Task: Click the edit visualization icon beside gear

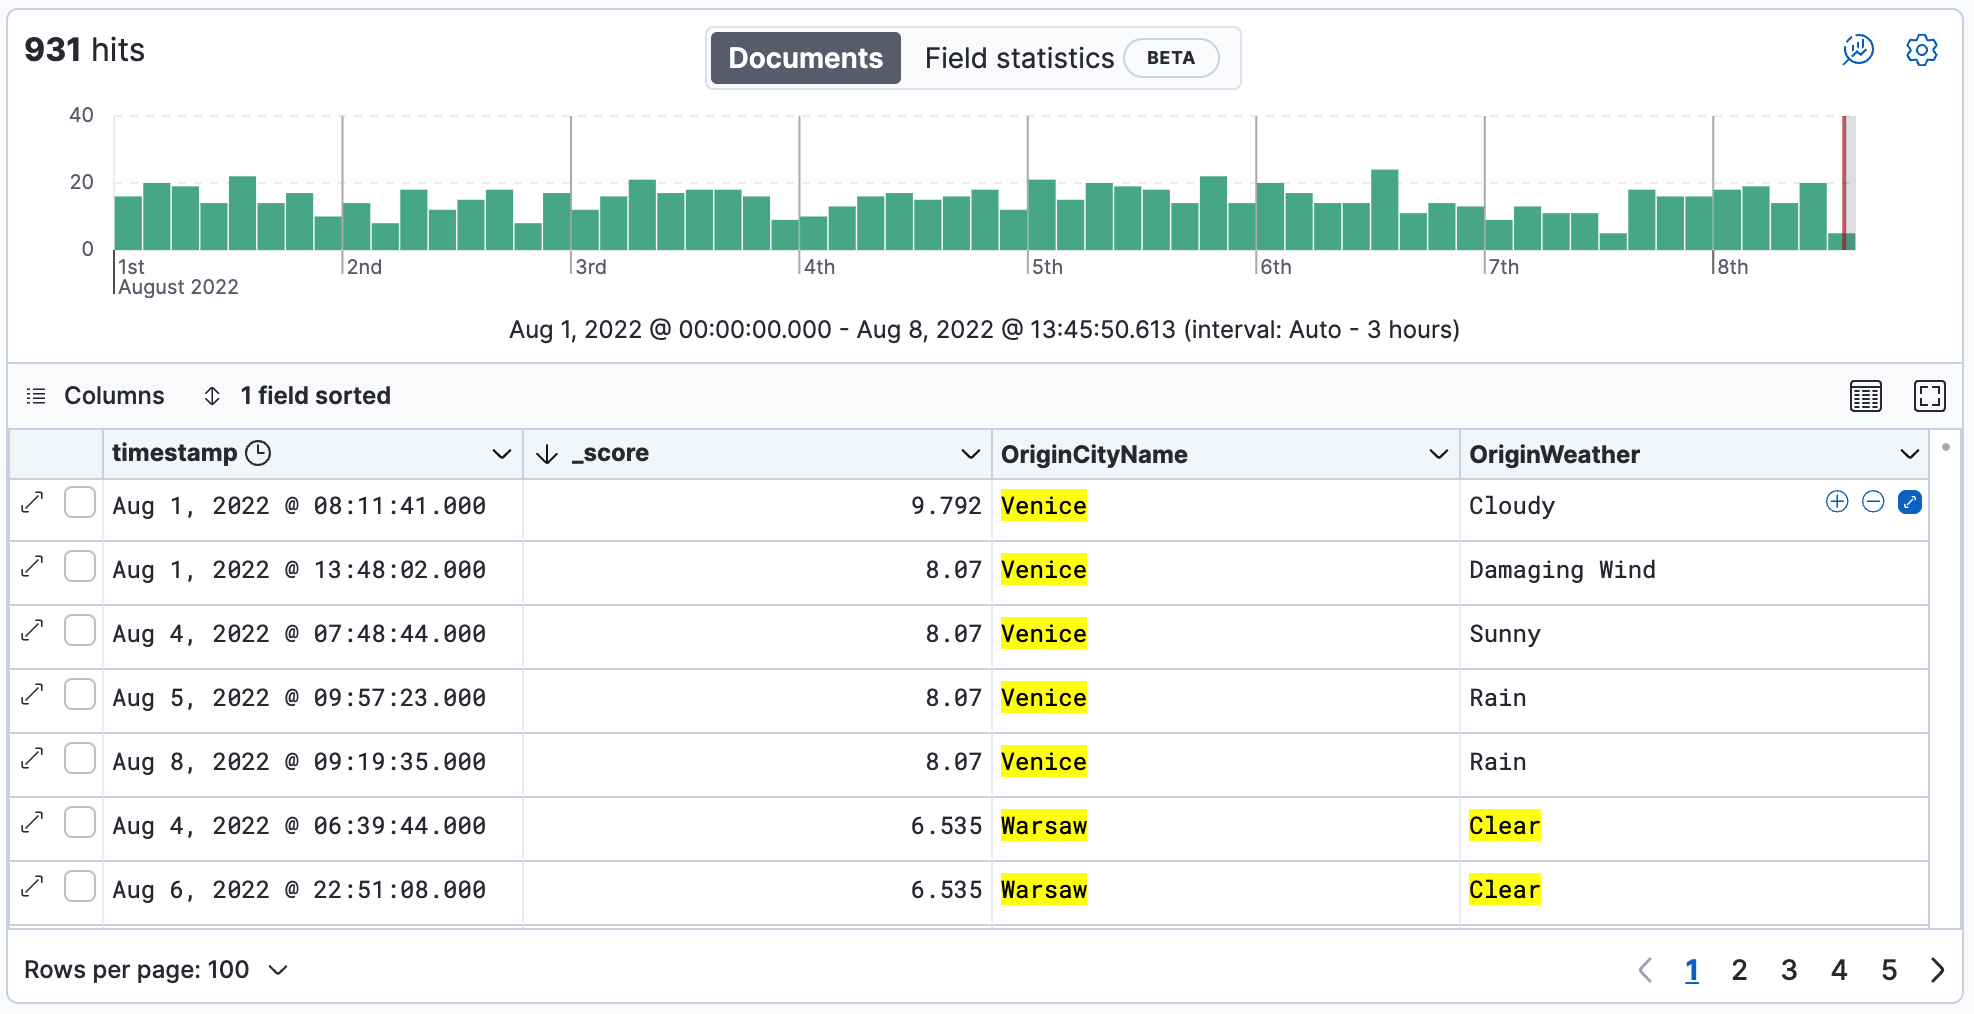Action: (1858, 50)
